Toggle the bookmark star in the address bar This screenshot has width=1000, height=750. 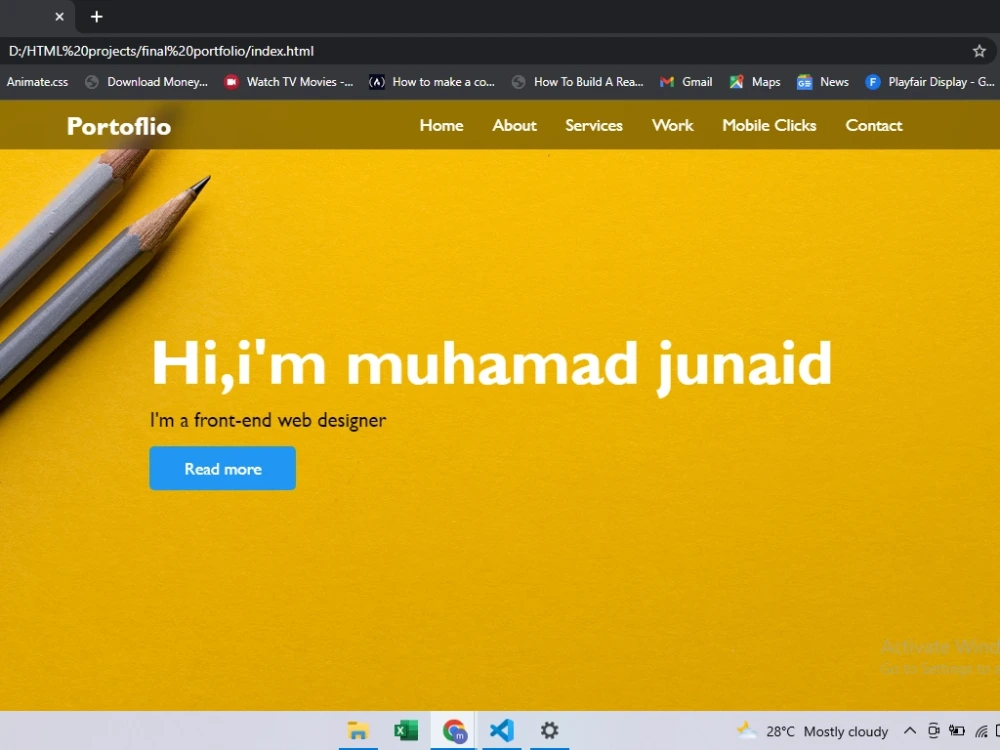click(x=979, y=50)
